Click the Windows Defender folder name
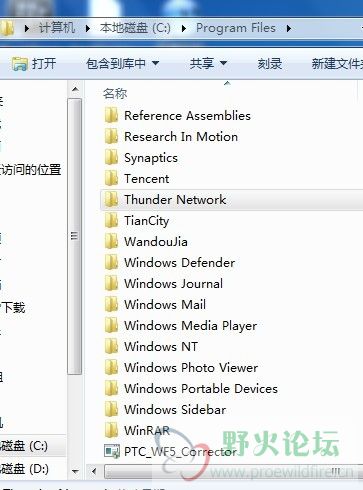Screen dimensions: 363x490 [180, 263]
